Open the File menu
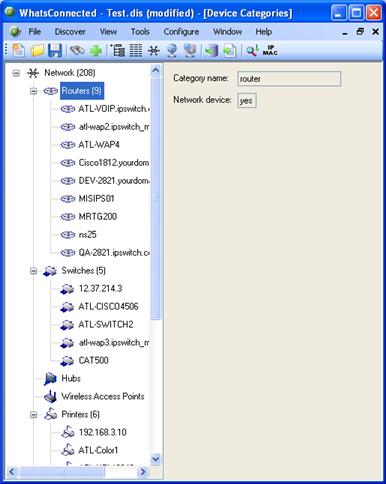The height and width of the screenshot is (484, 386). coord(34,32)
